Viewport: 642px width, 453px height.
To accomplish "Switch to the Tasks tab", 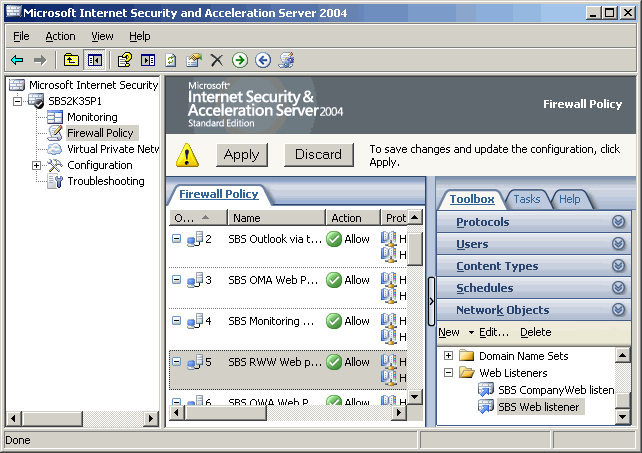I will pos(527,199).
